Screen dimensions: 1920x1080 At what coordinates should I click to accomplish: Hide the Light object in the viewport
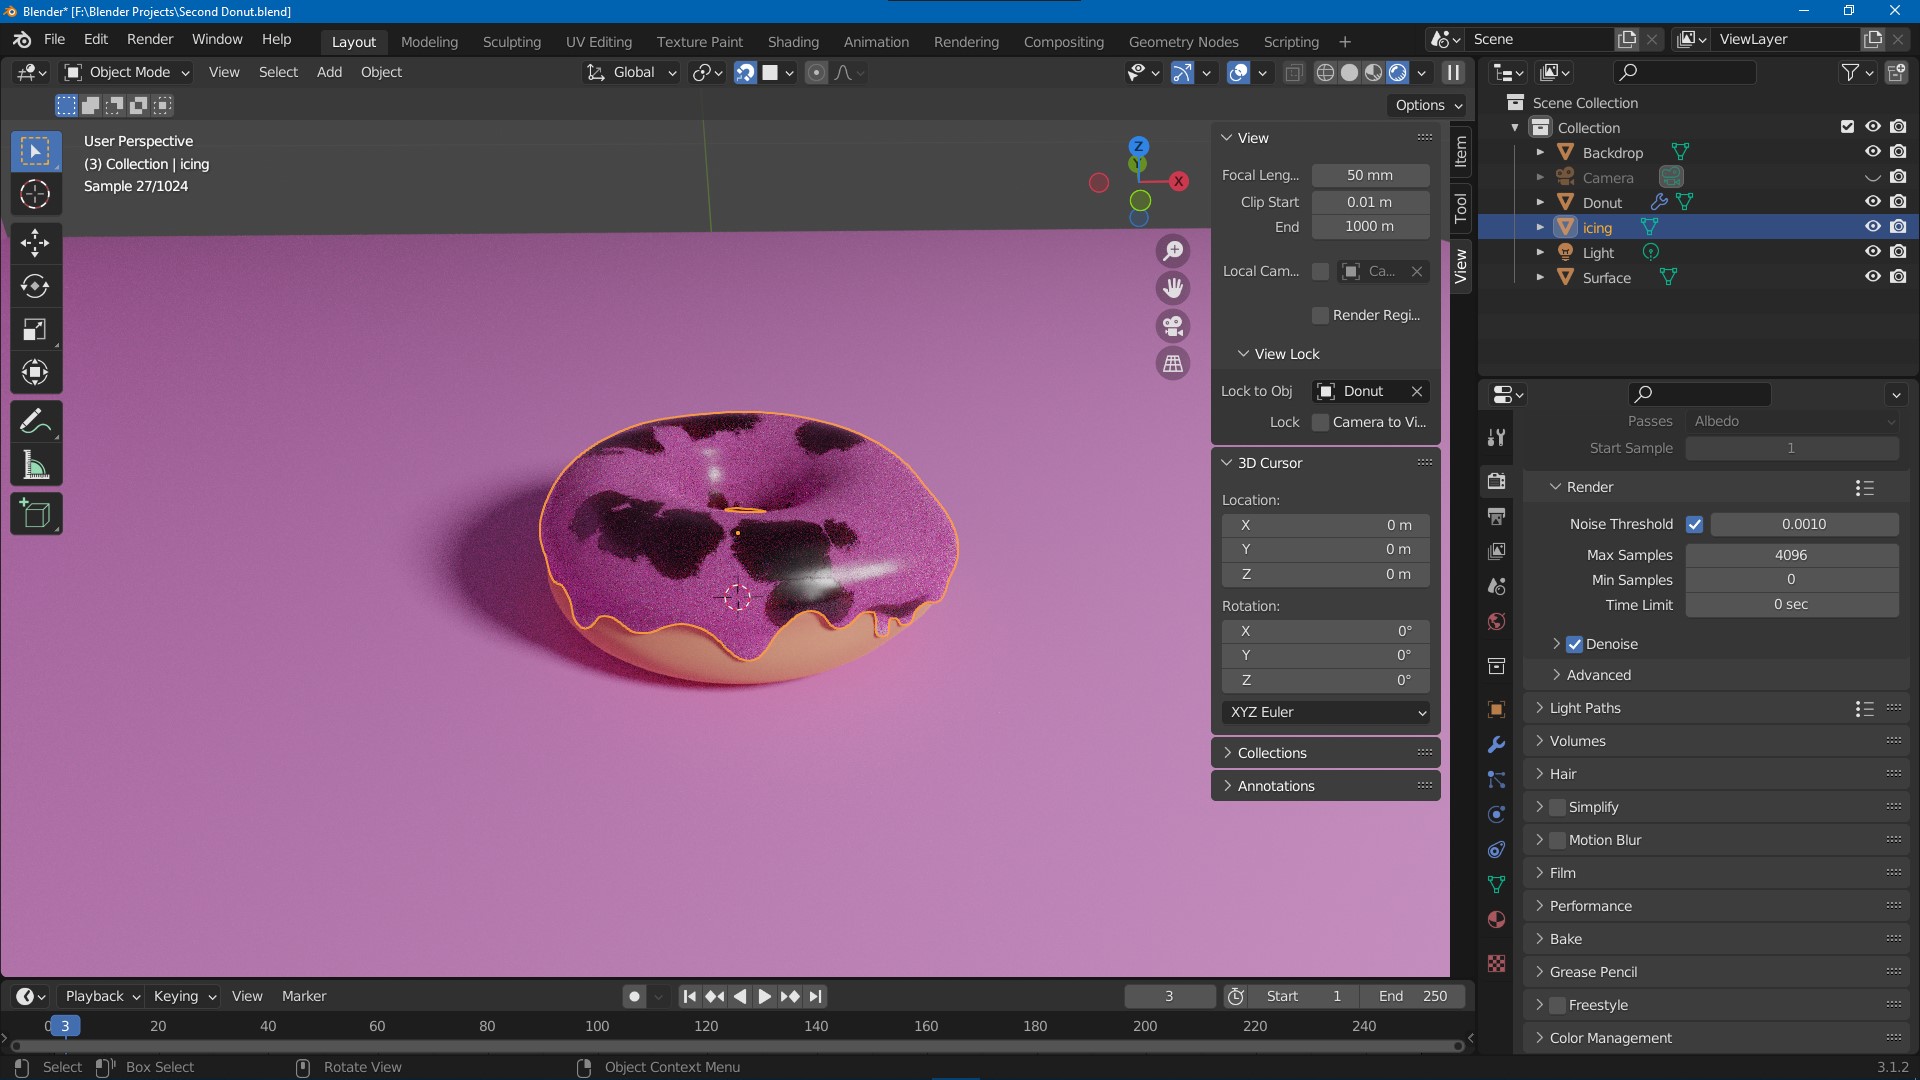1871,252
